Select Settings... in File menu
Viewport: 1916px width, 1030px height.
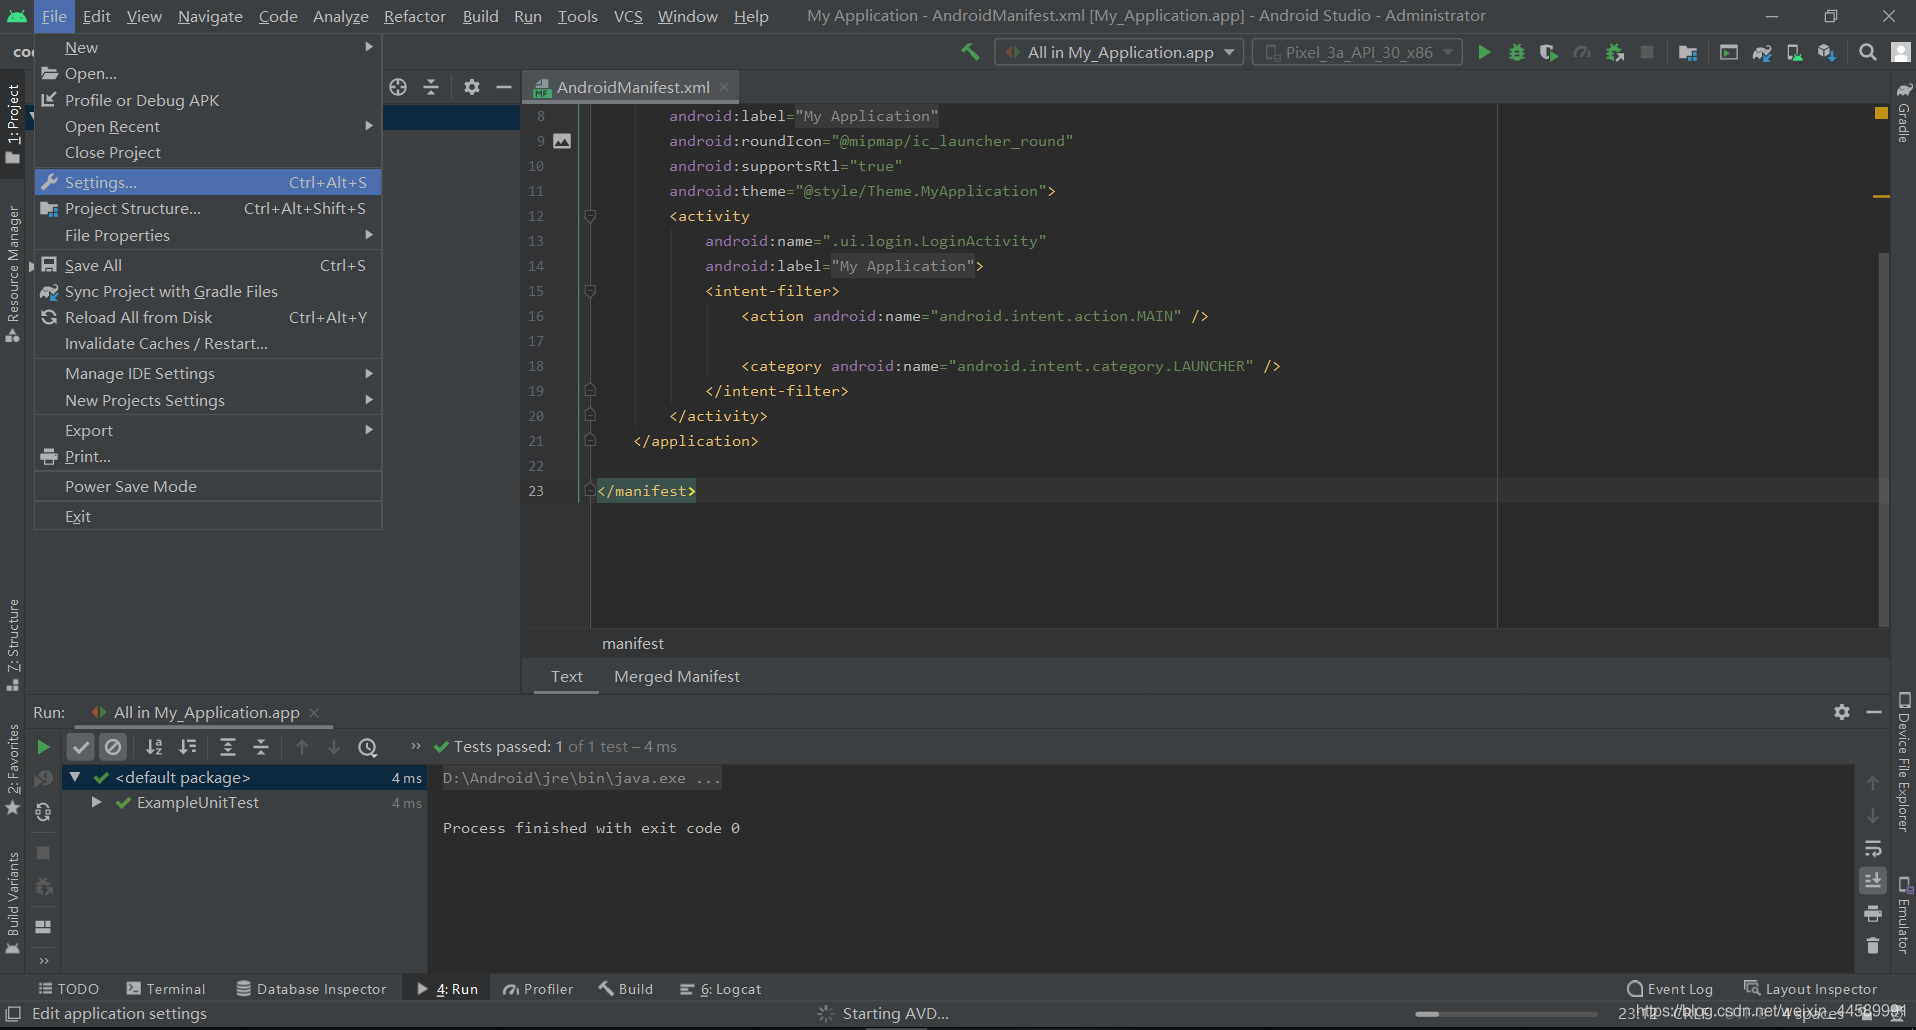coord(208,183)
